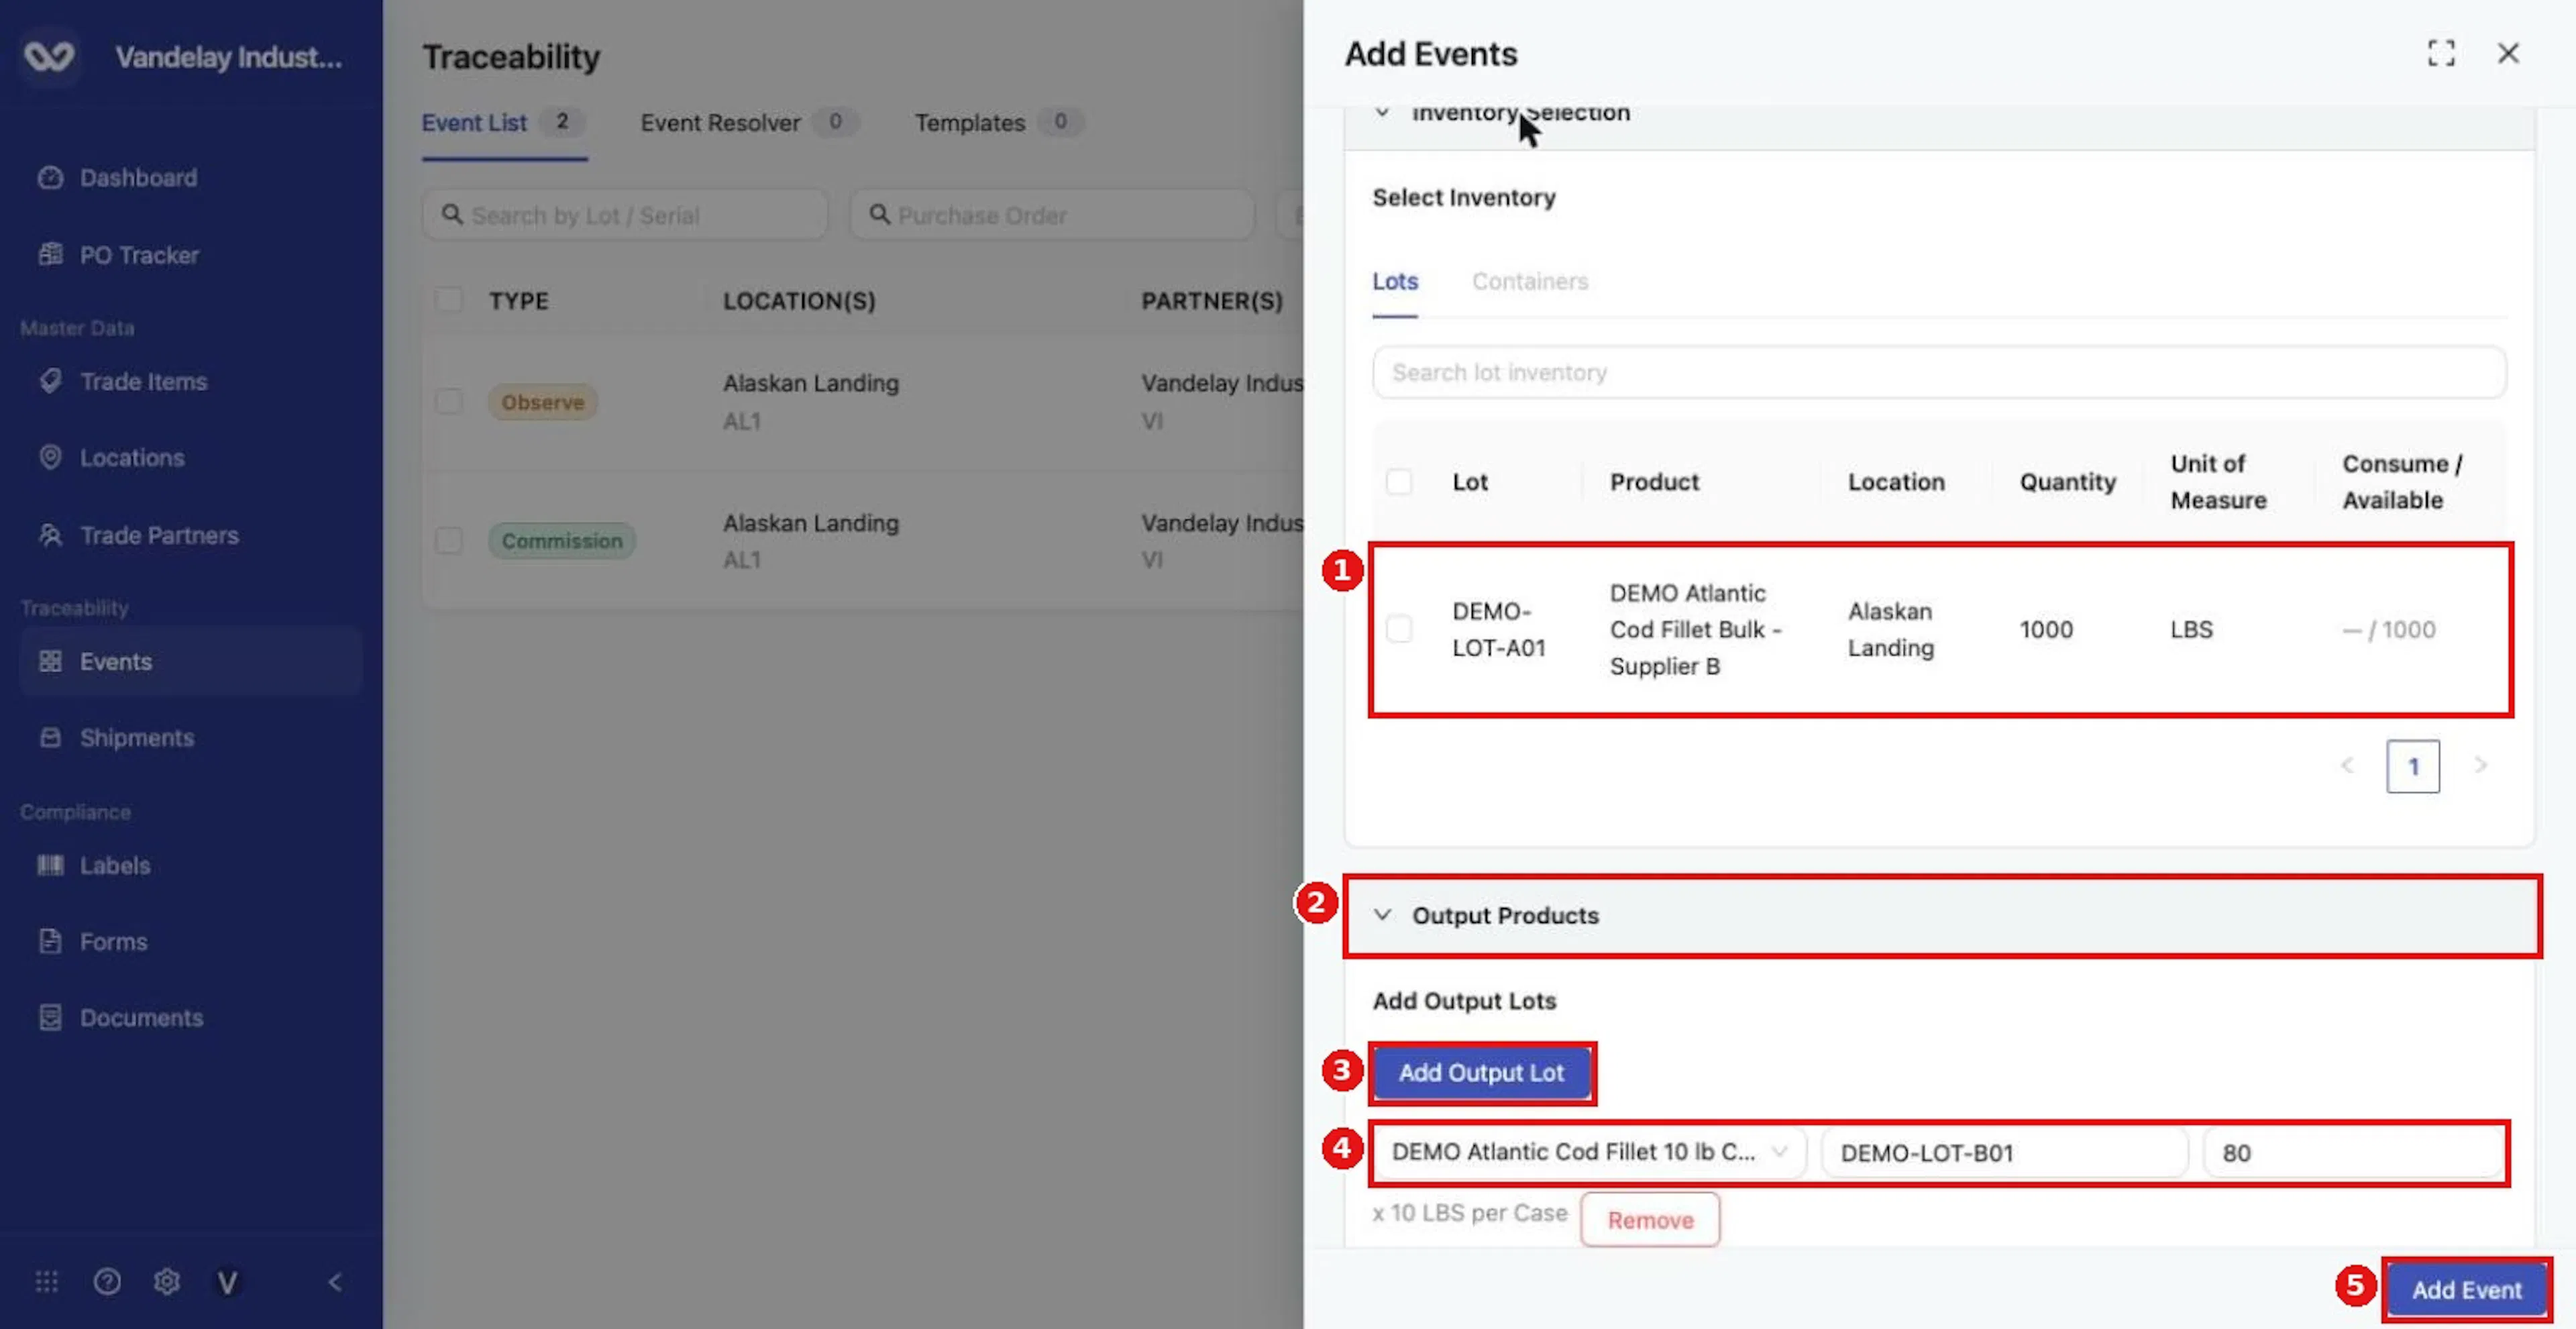Open the settings gear icon

coord(167,1282)
